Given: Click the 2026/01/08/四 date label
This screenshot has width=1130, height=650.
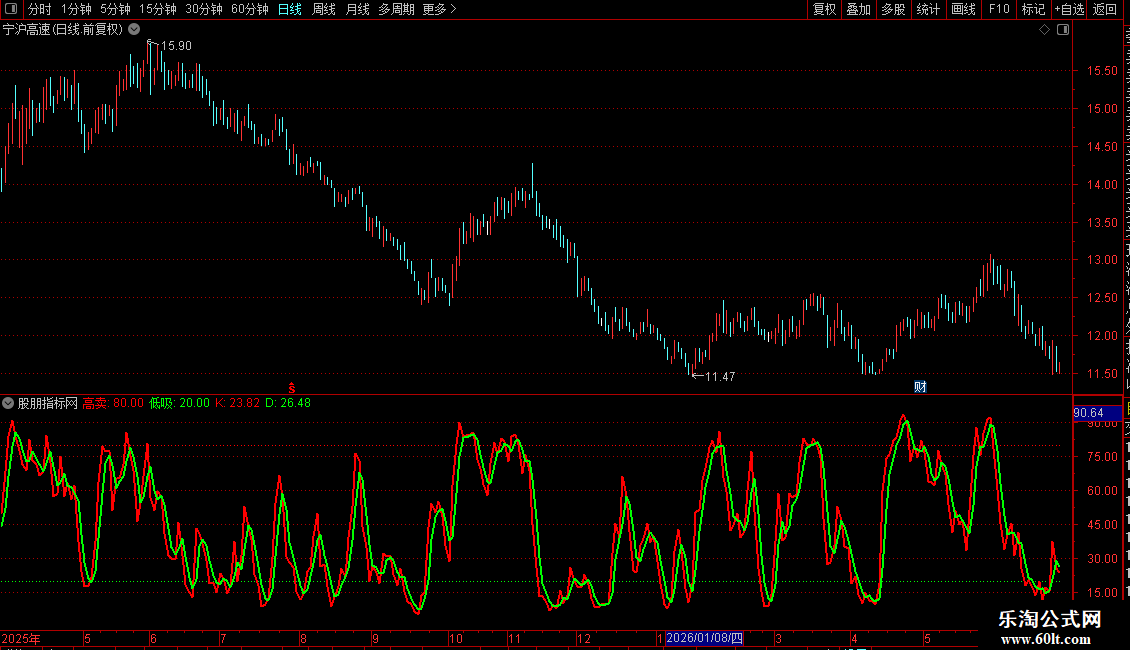Looking at the screenshot, I should [704, 638].
